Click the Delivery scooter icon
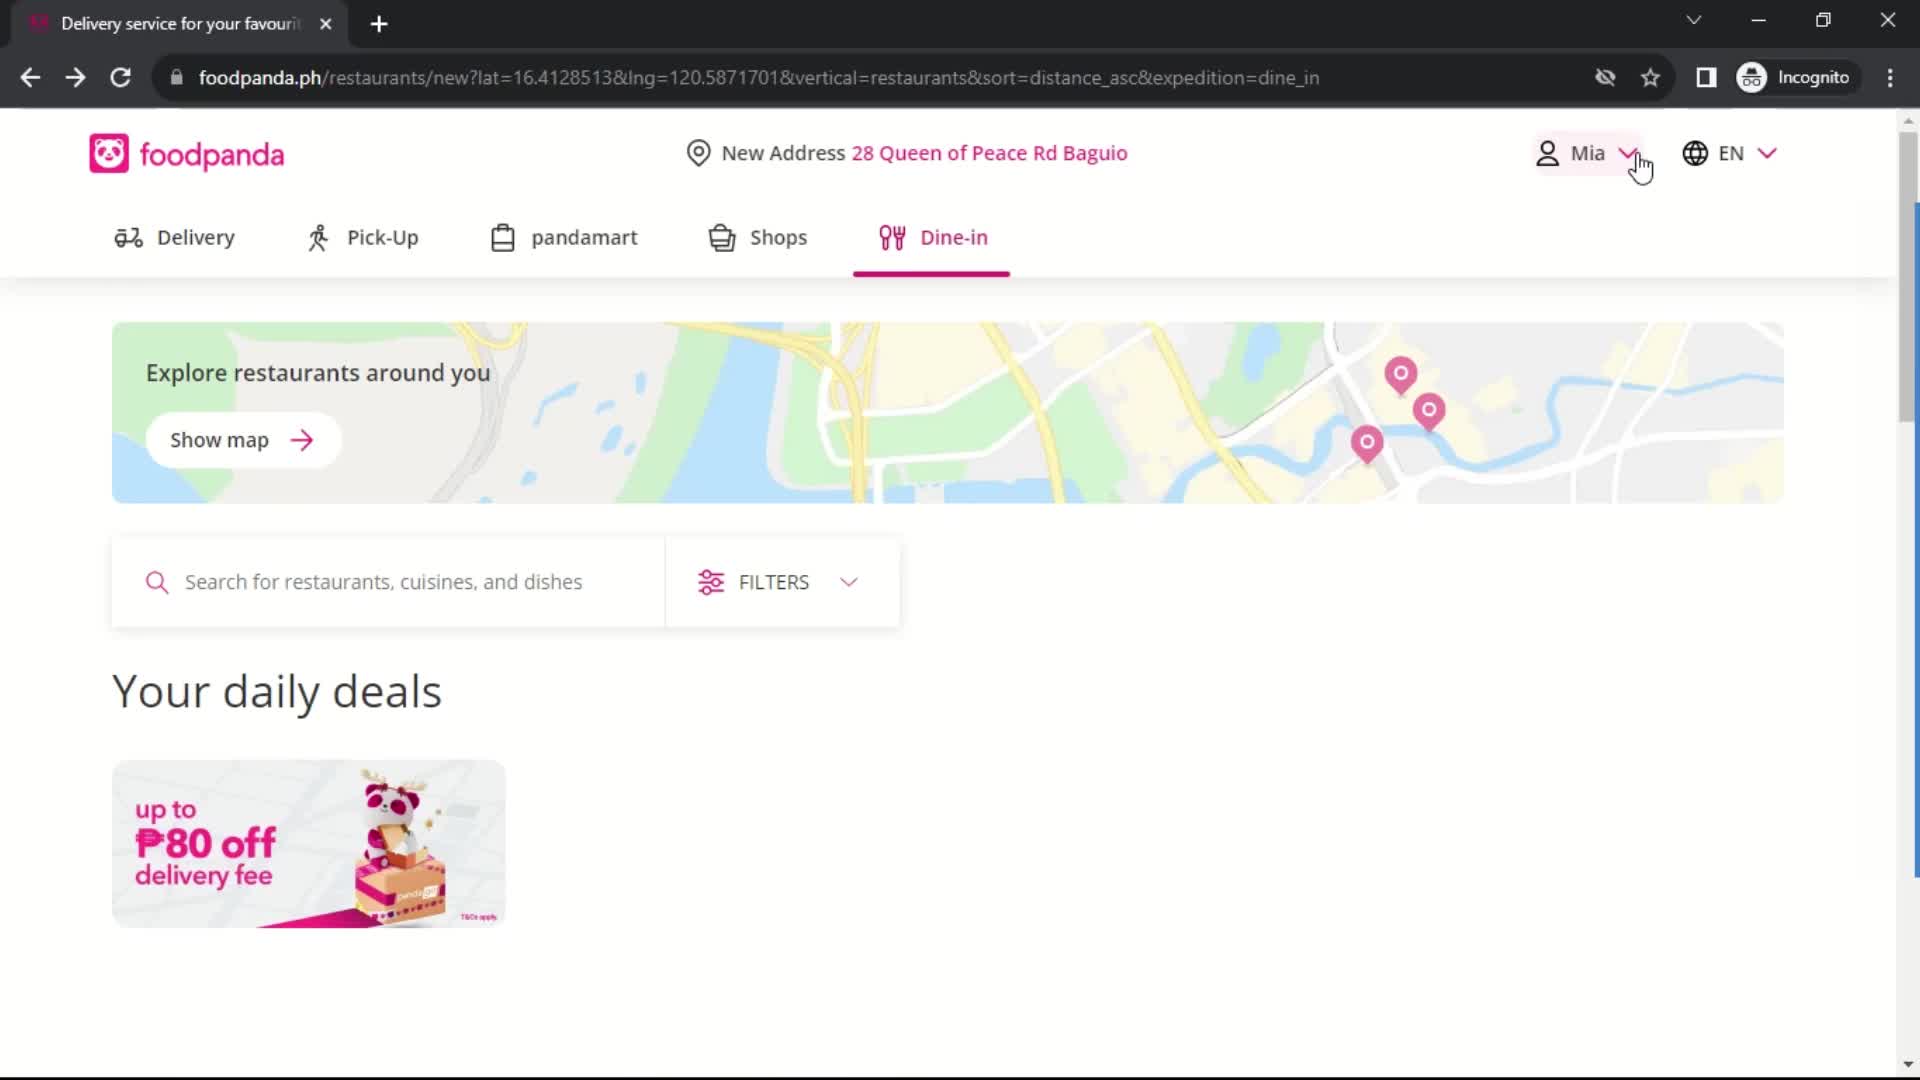1920x1080 pixels. point(128,238)
